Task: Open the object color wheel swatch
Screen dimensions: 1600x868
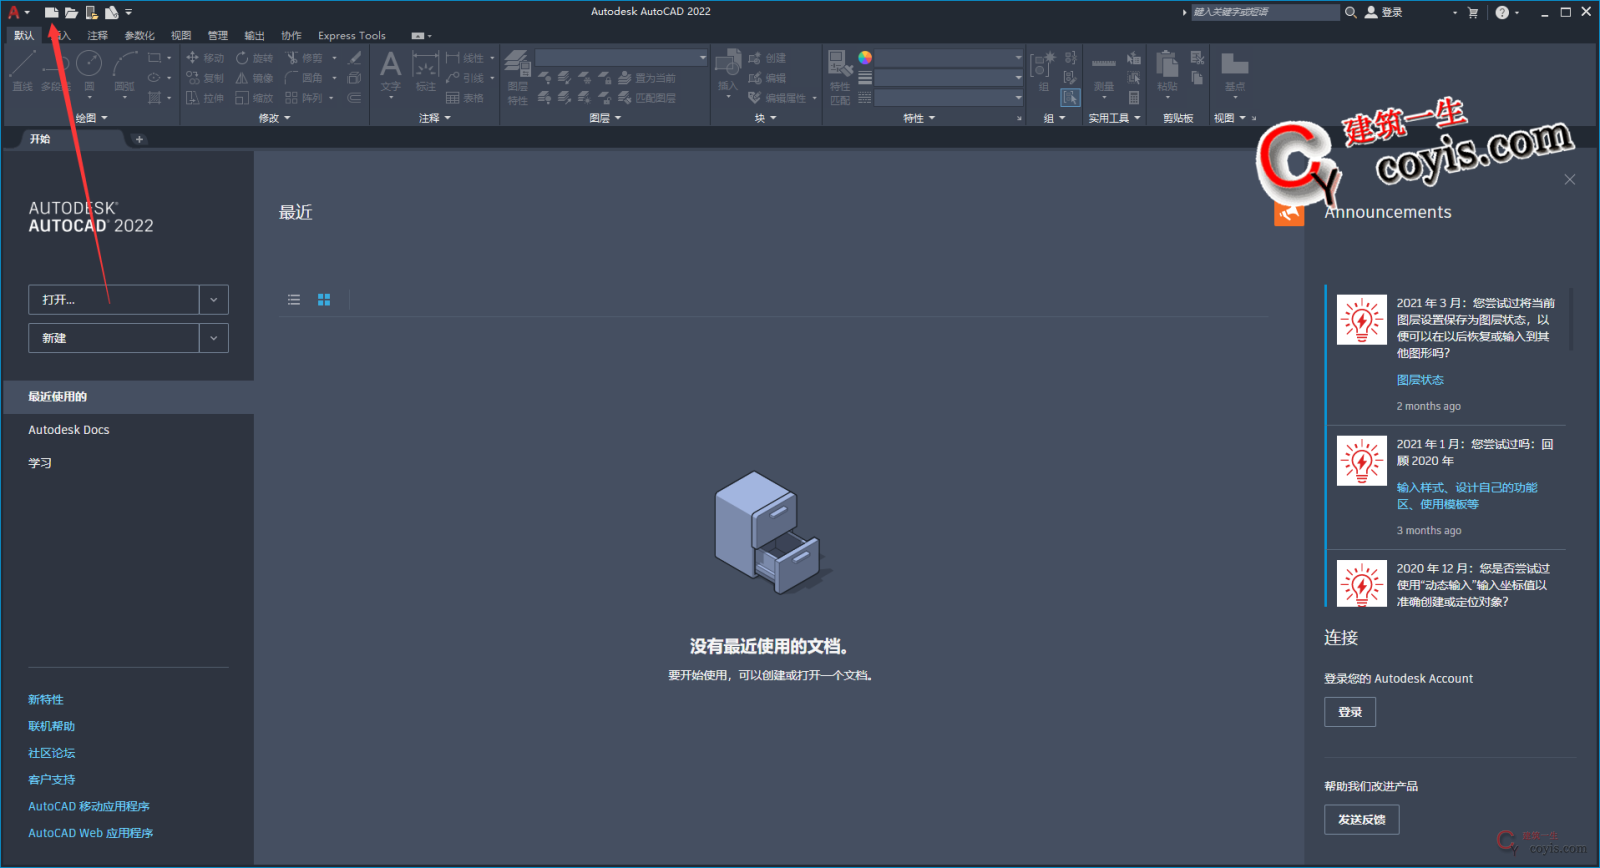Action: (x=865, y=58)
